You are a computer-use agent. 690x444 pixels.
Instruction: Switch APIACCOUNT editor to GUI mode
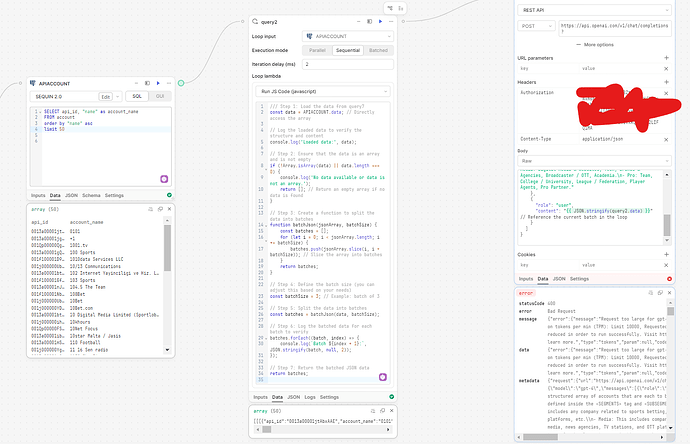point(160,96)
